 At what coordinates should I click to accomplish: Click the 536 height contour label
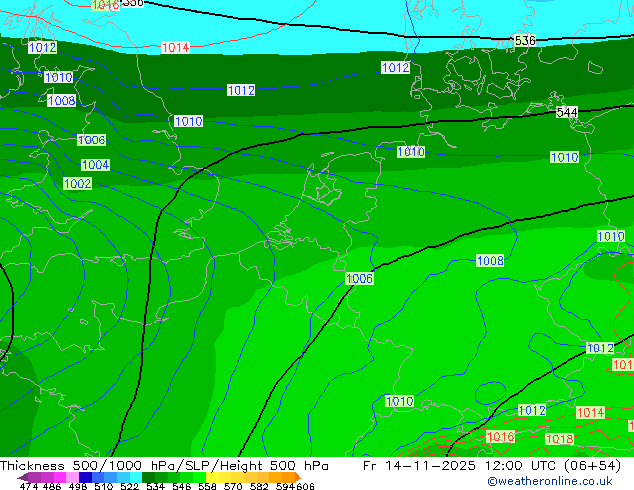click(x=525, y=40)
